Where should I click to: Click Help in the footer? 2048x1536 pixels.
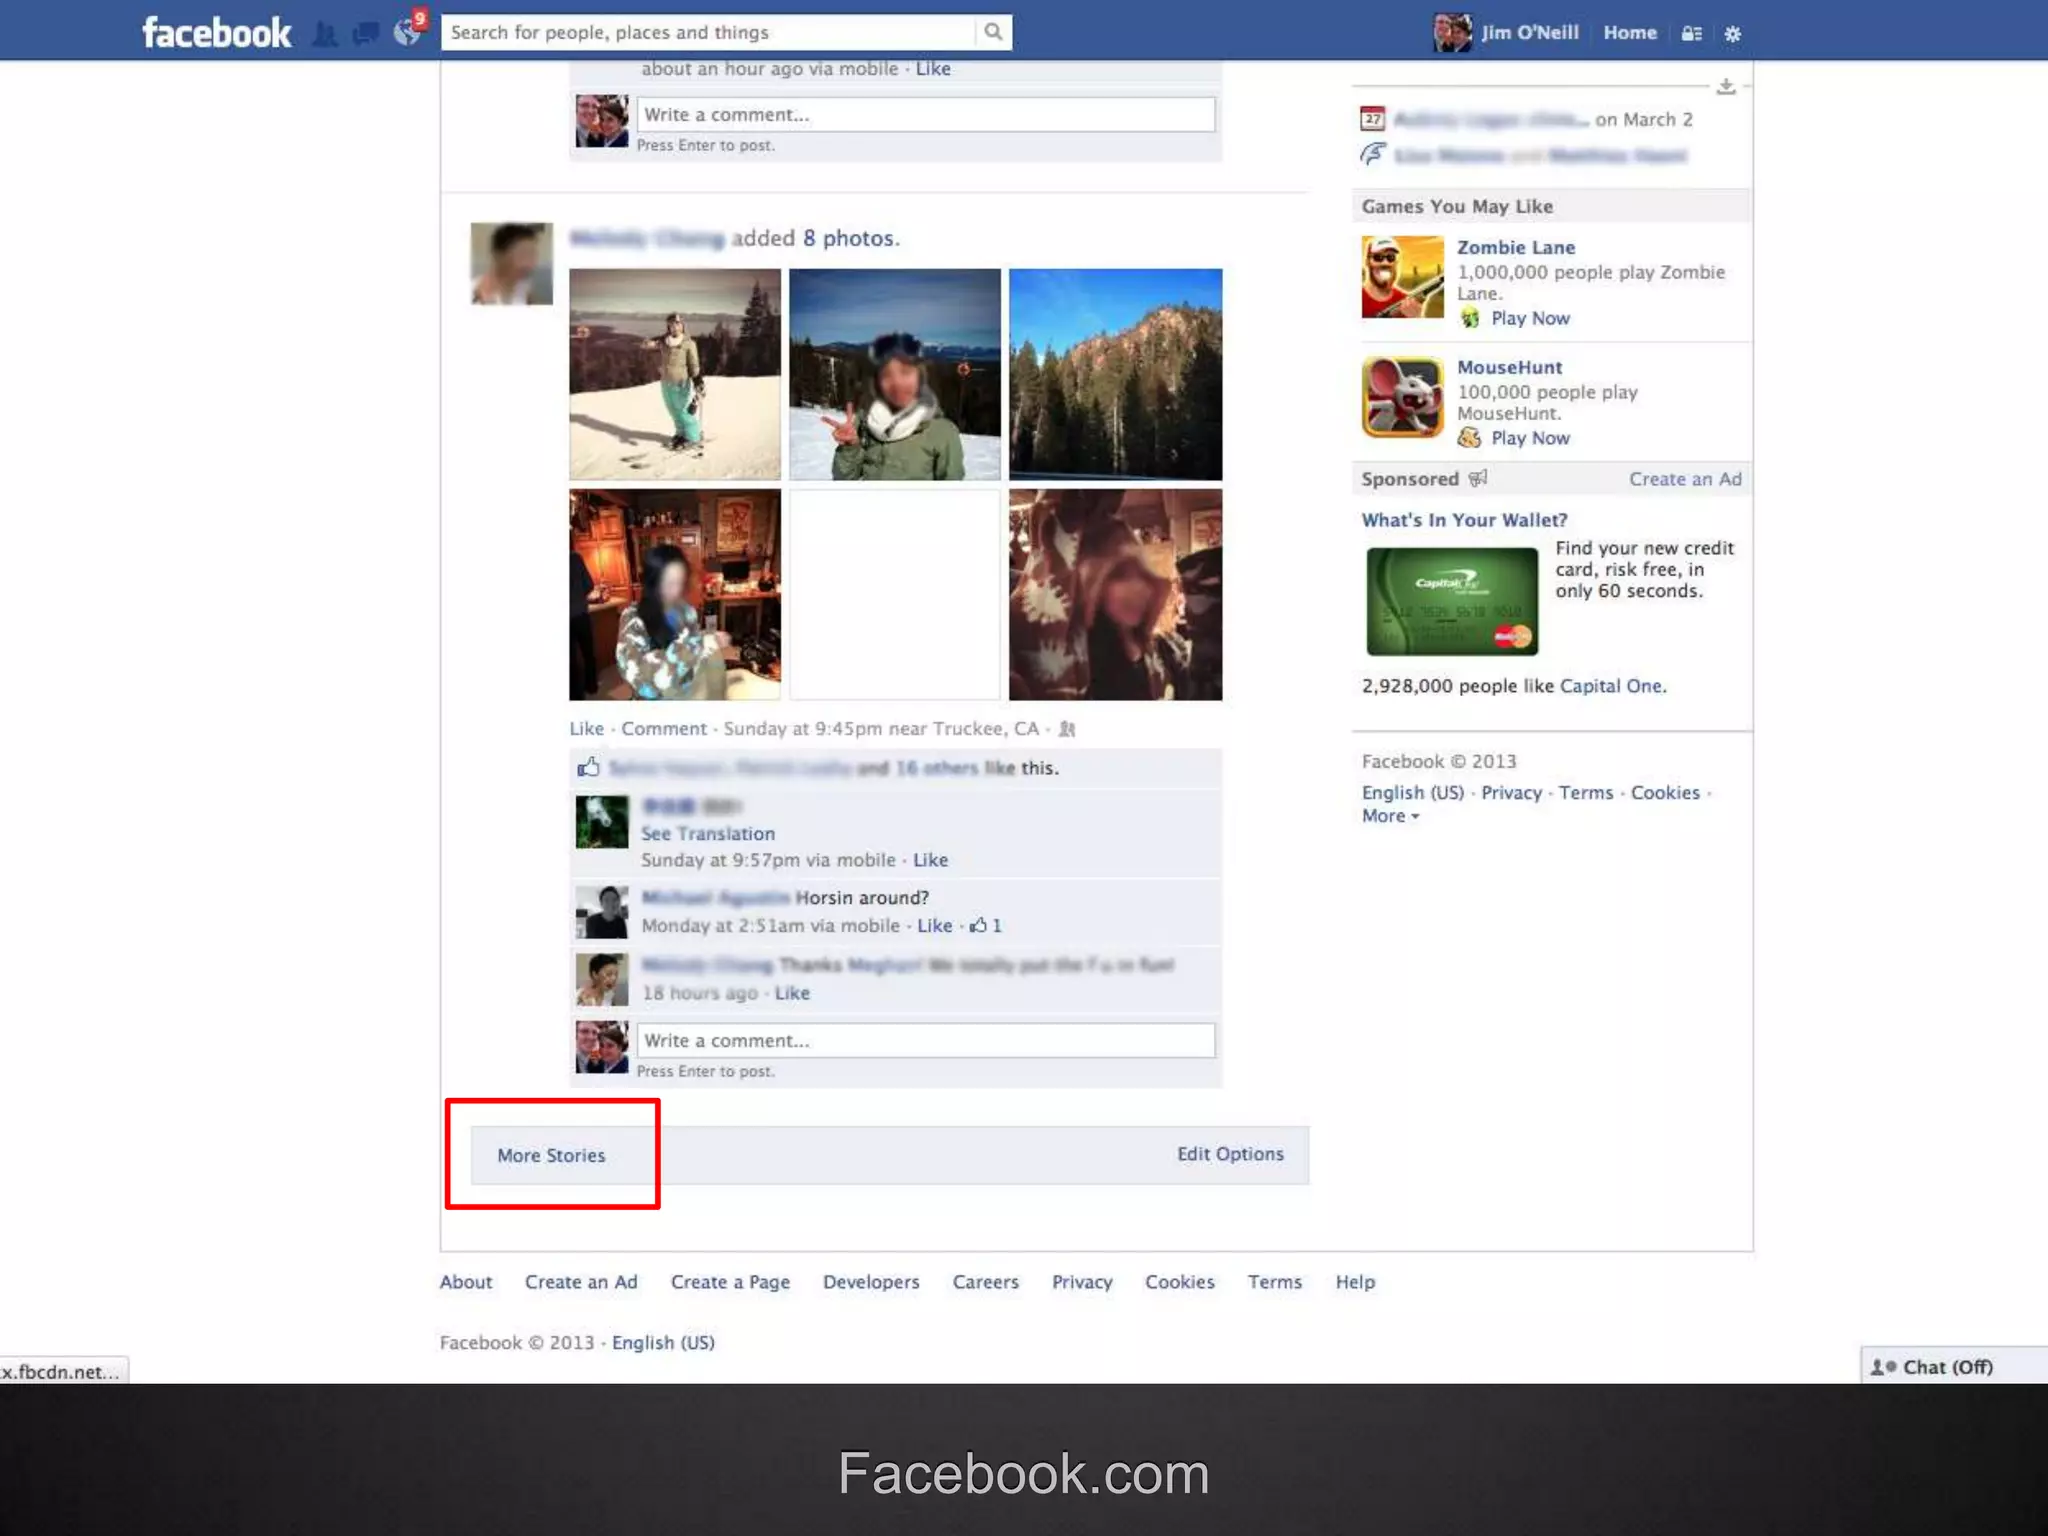[1355, 1282]
